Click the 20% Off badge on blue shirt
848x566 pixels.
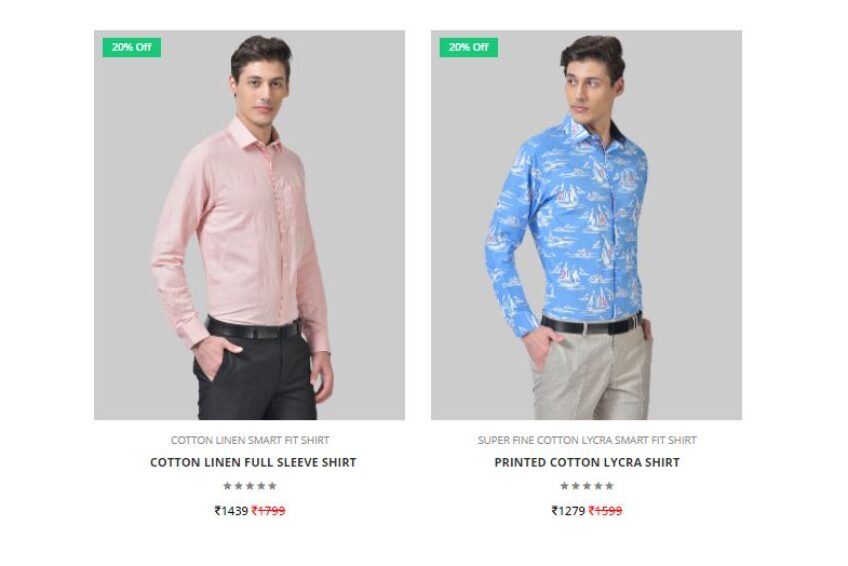pyautogui.click(x=468, y=47)
